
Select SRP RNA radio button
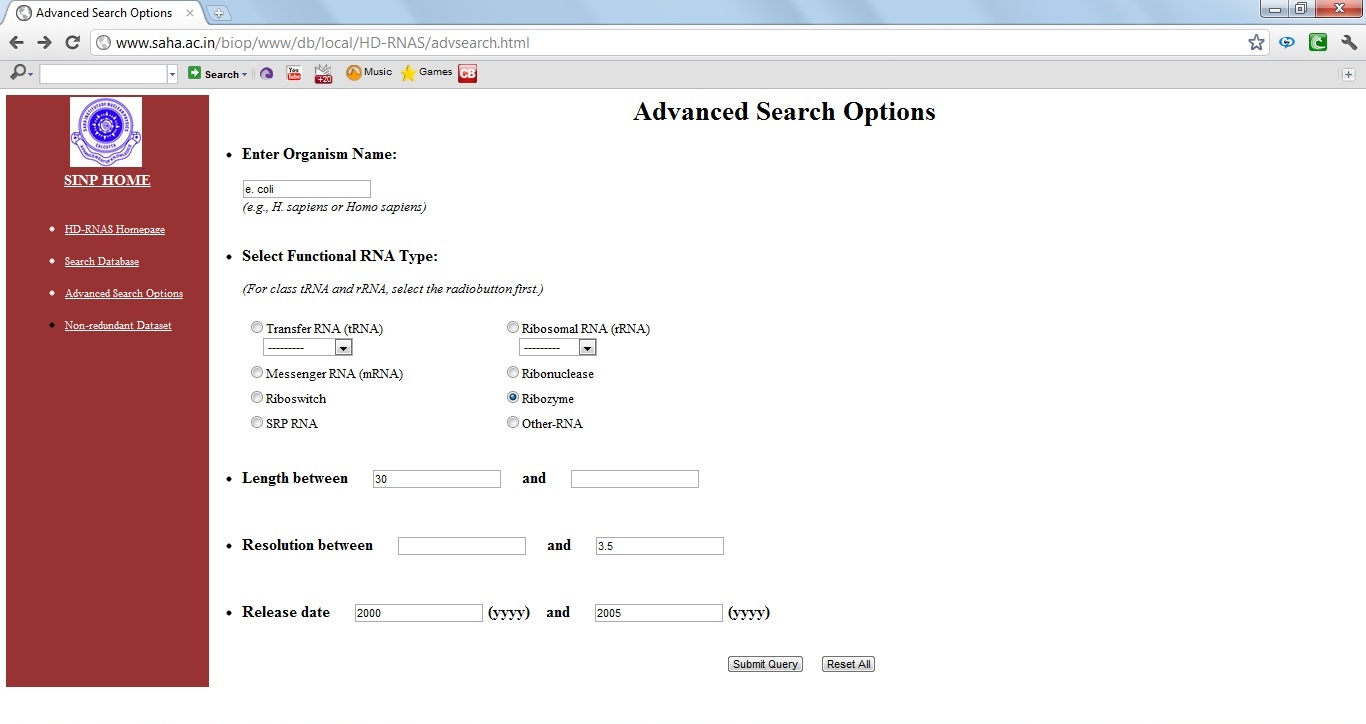coord(257,422)
